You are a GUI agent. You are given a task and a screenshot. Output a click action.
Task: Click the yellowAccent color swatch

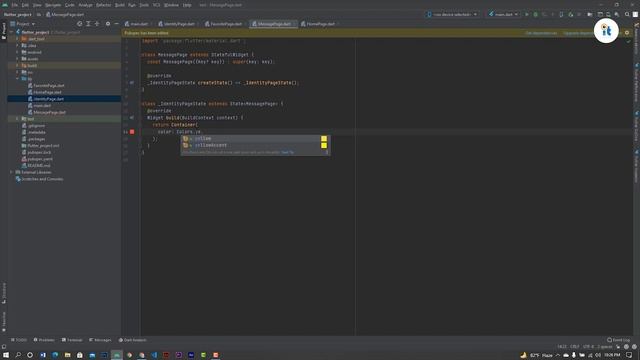pos(324,145)
